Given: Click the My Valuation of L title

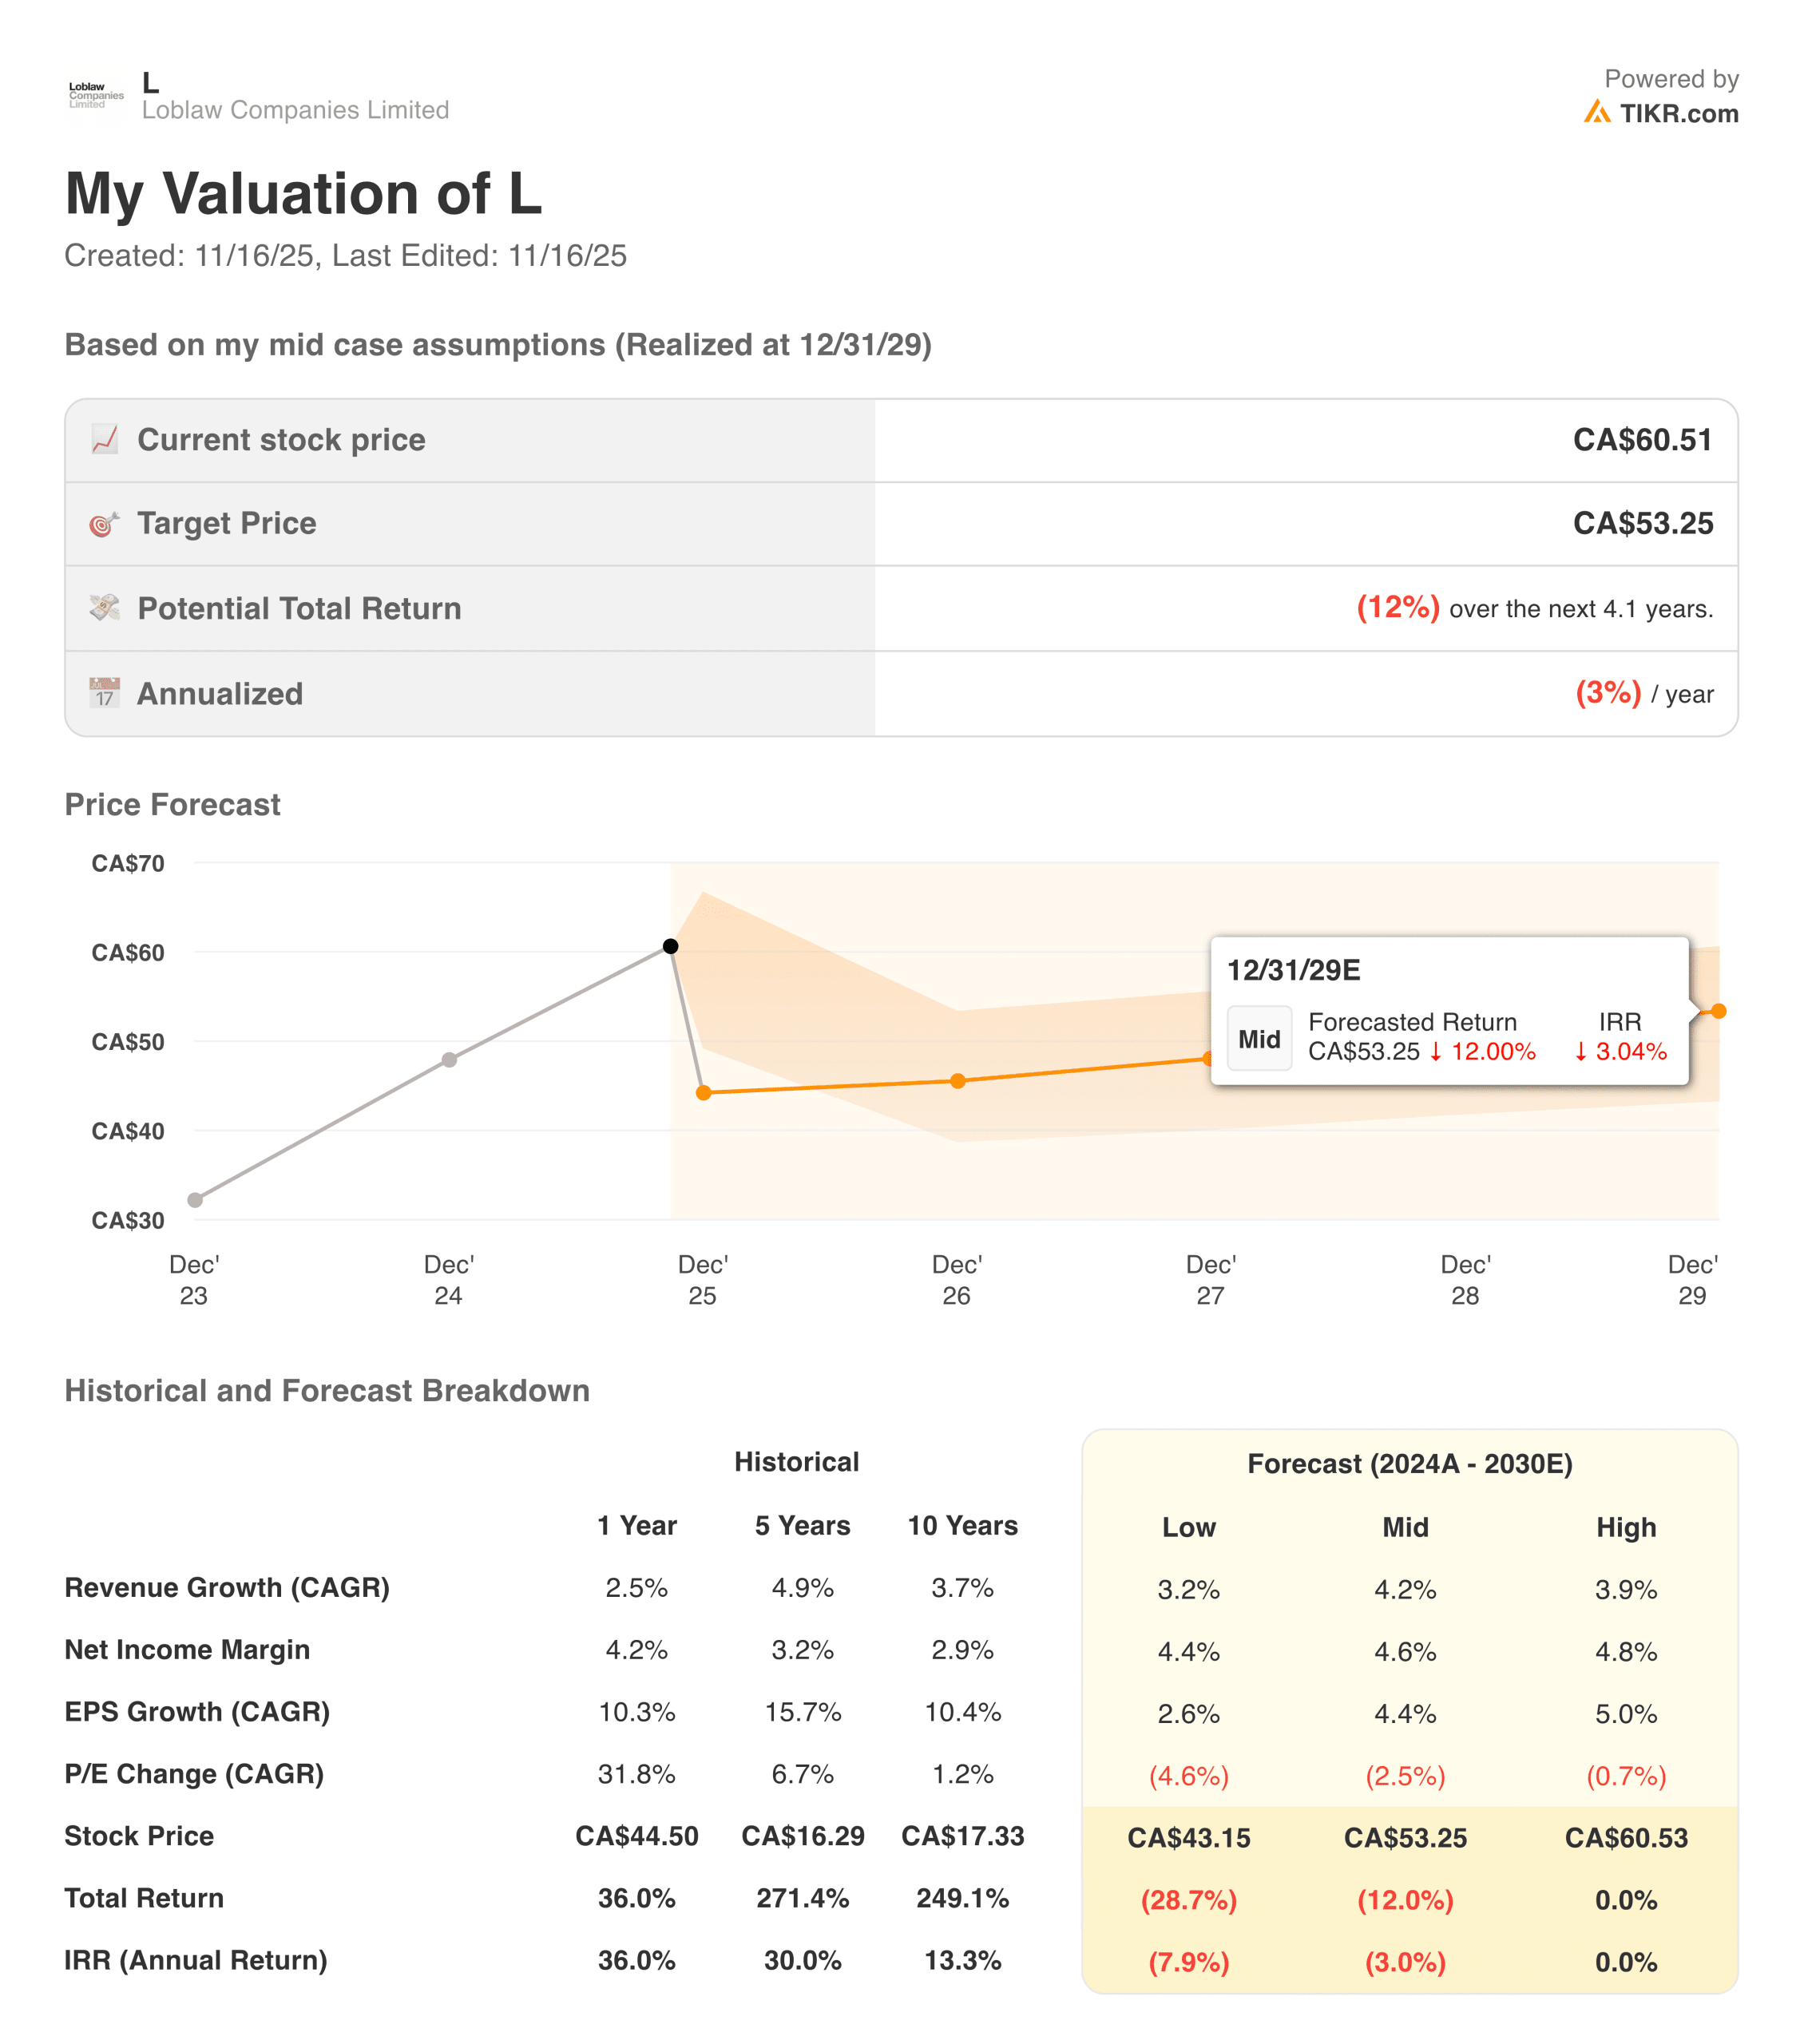Looking at the screenshot, I should pos(304,193).
